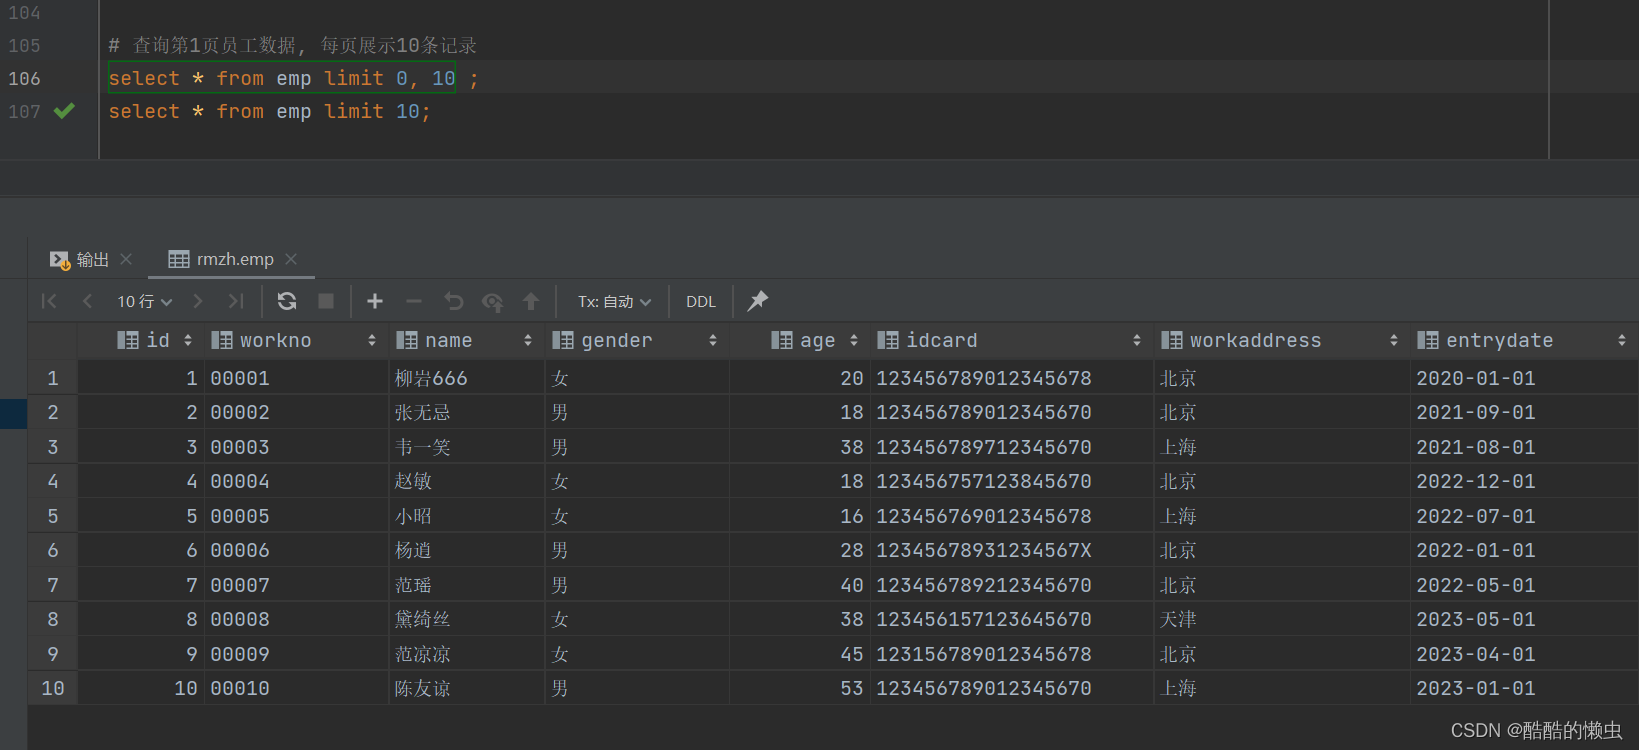Go to previous page of results
The width and height of the screenshot is (1639, 750).
point(87,301)
